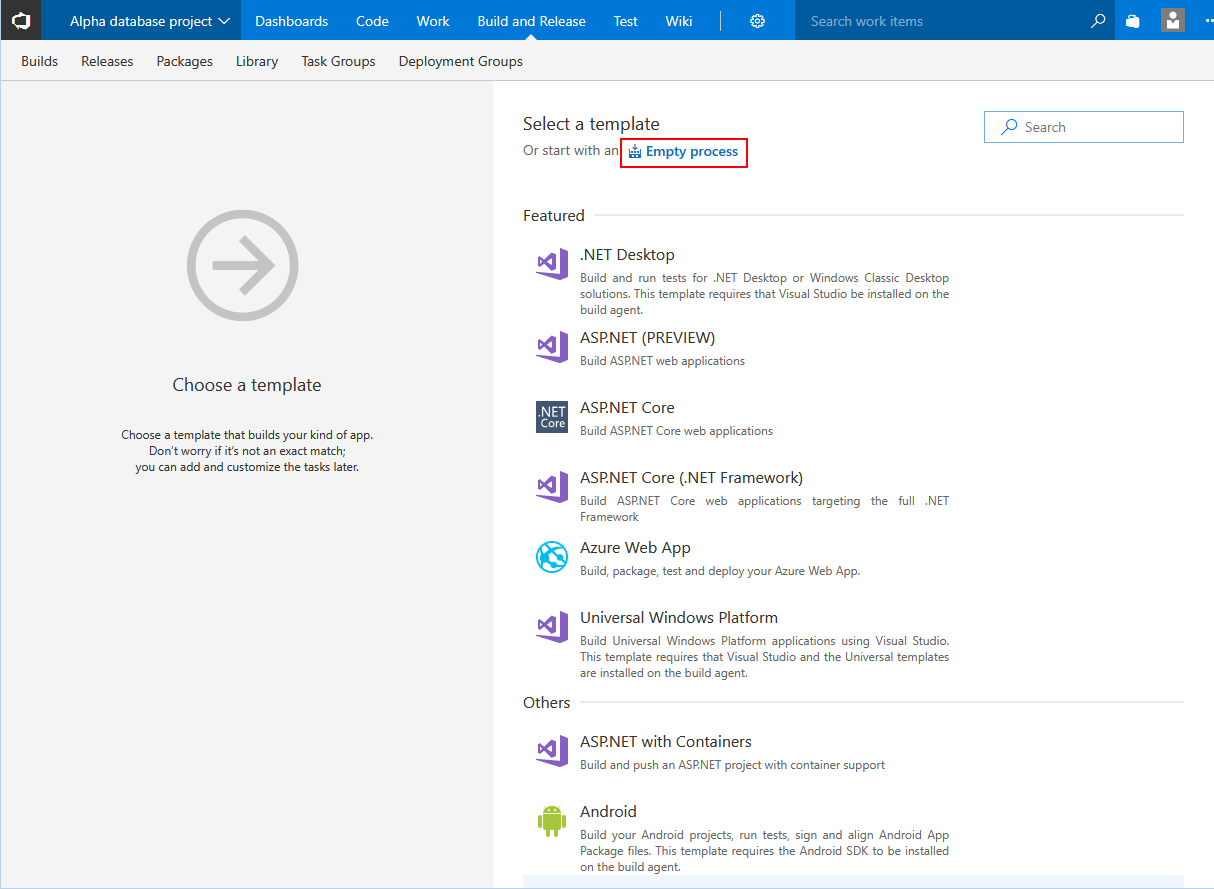Image resolution: width=1214 pixels, height=889 pixels.
Task: Click the ASP.NET (PREVIEW) template icon
Action: pyautogui.click(x=552, y=346)
